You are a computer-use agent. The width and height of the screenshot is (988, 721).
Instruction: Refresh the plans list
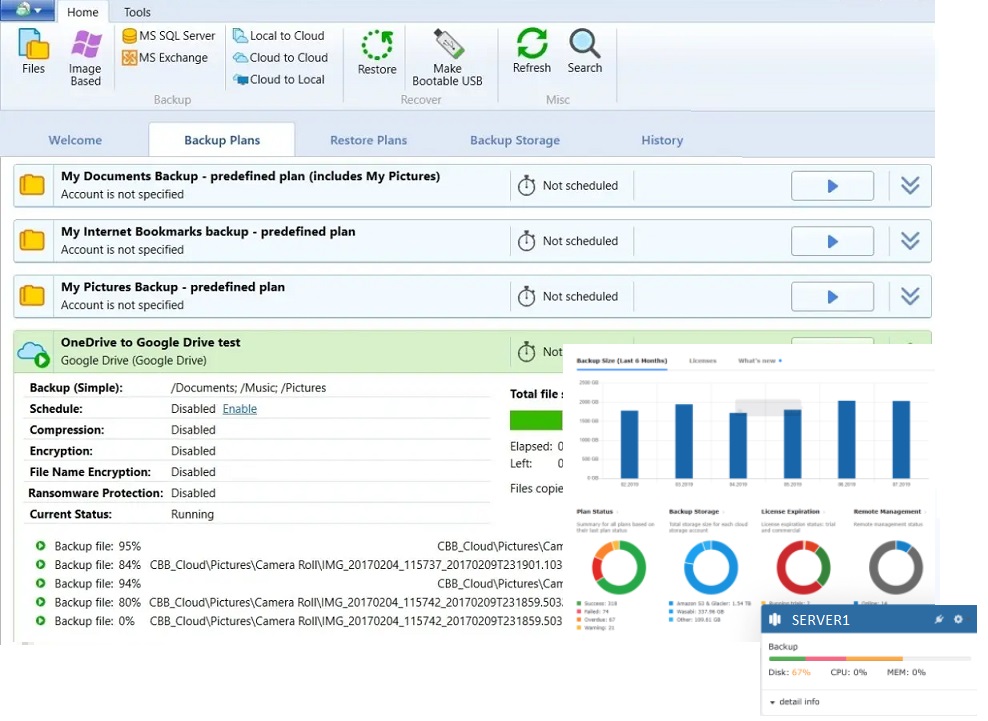click(x=532, y=51)
